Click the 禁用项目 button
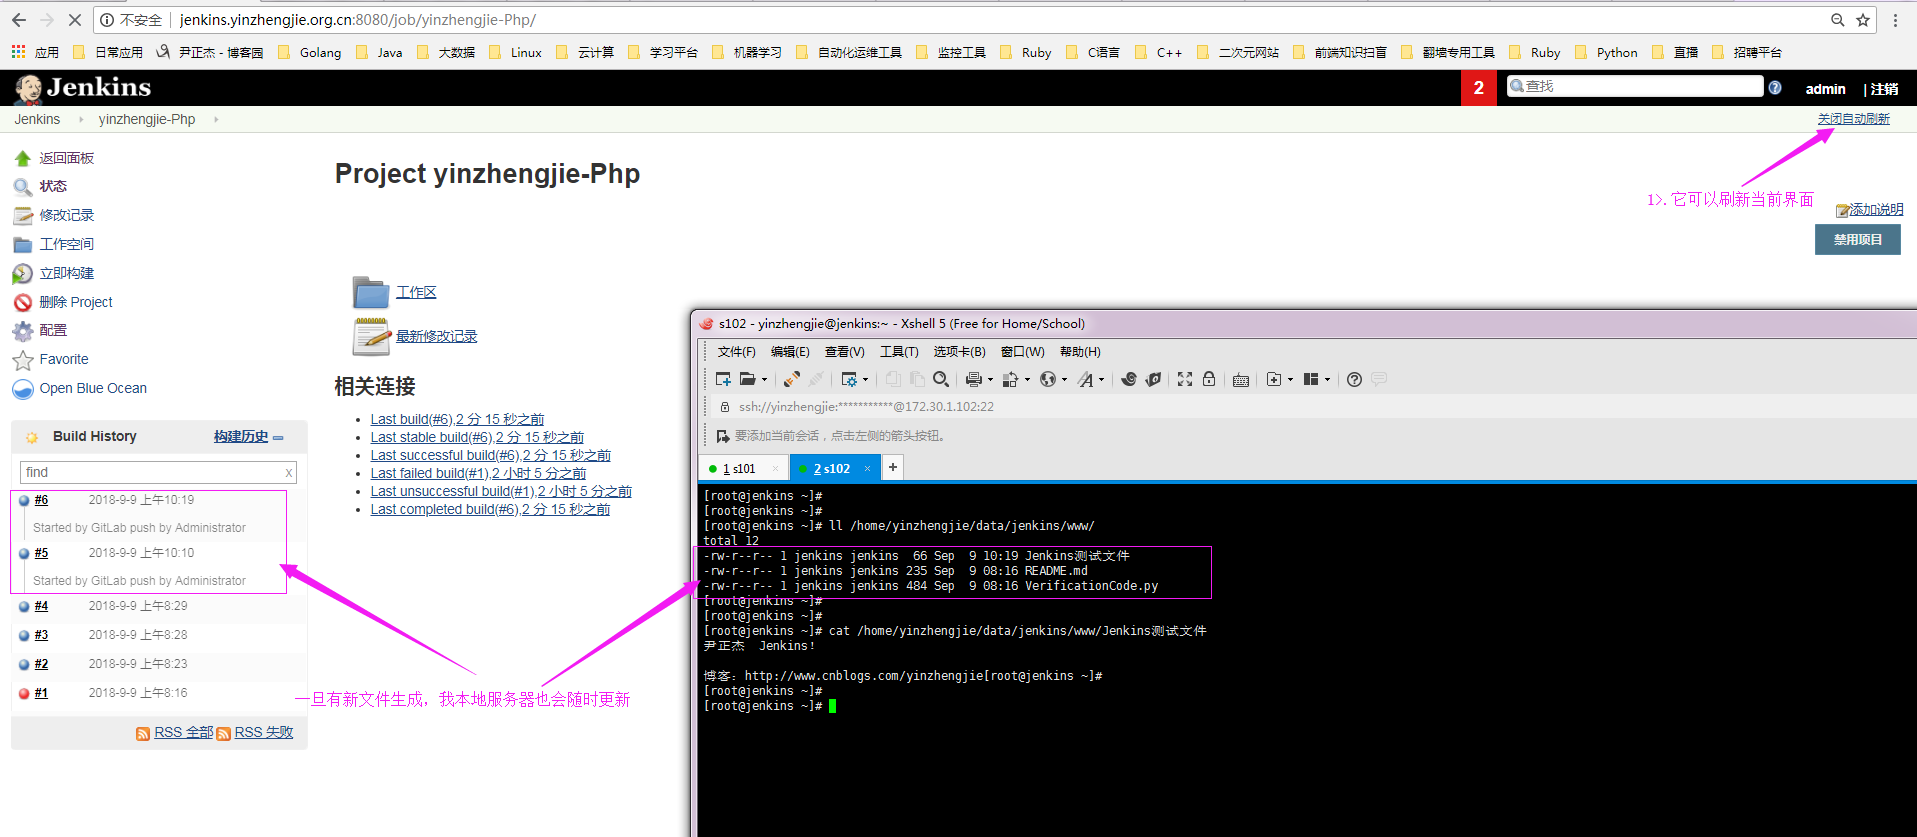 click(1857, 240)
